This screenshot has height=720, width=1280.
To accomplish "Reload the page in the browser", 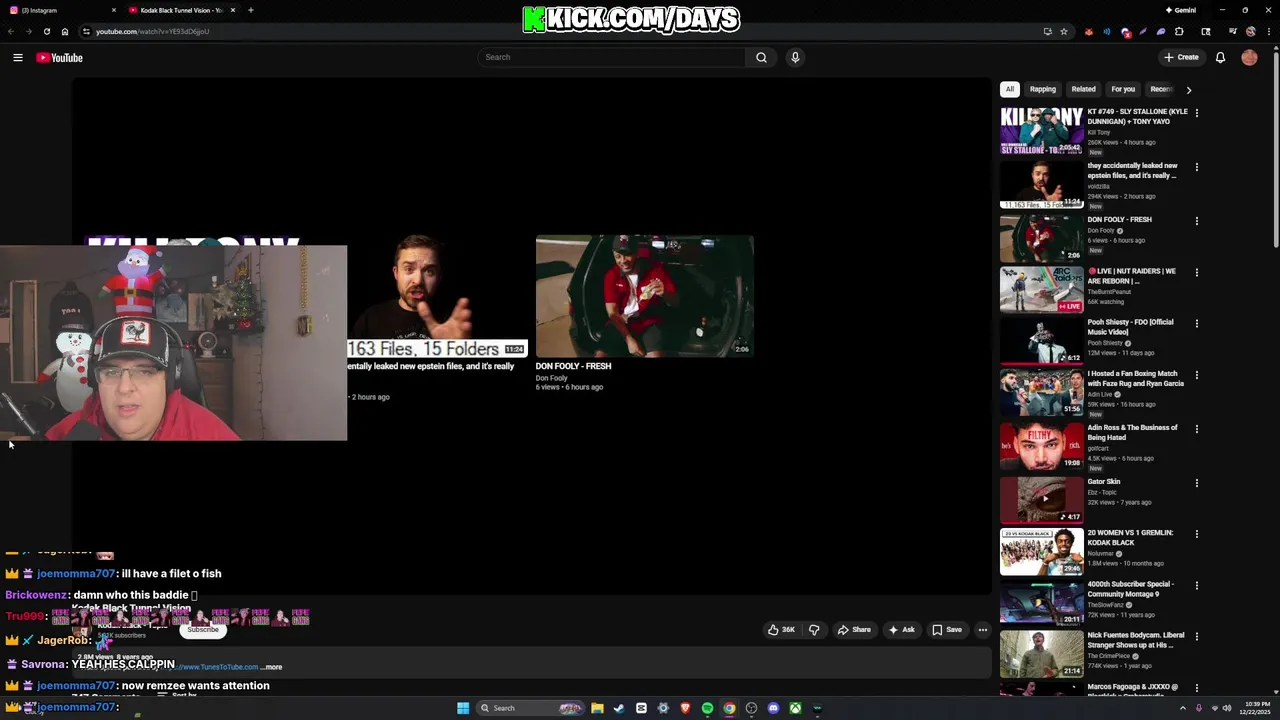I will coord(46,31).
